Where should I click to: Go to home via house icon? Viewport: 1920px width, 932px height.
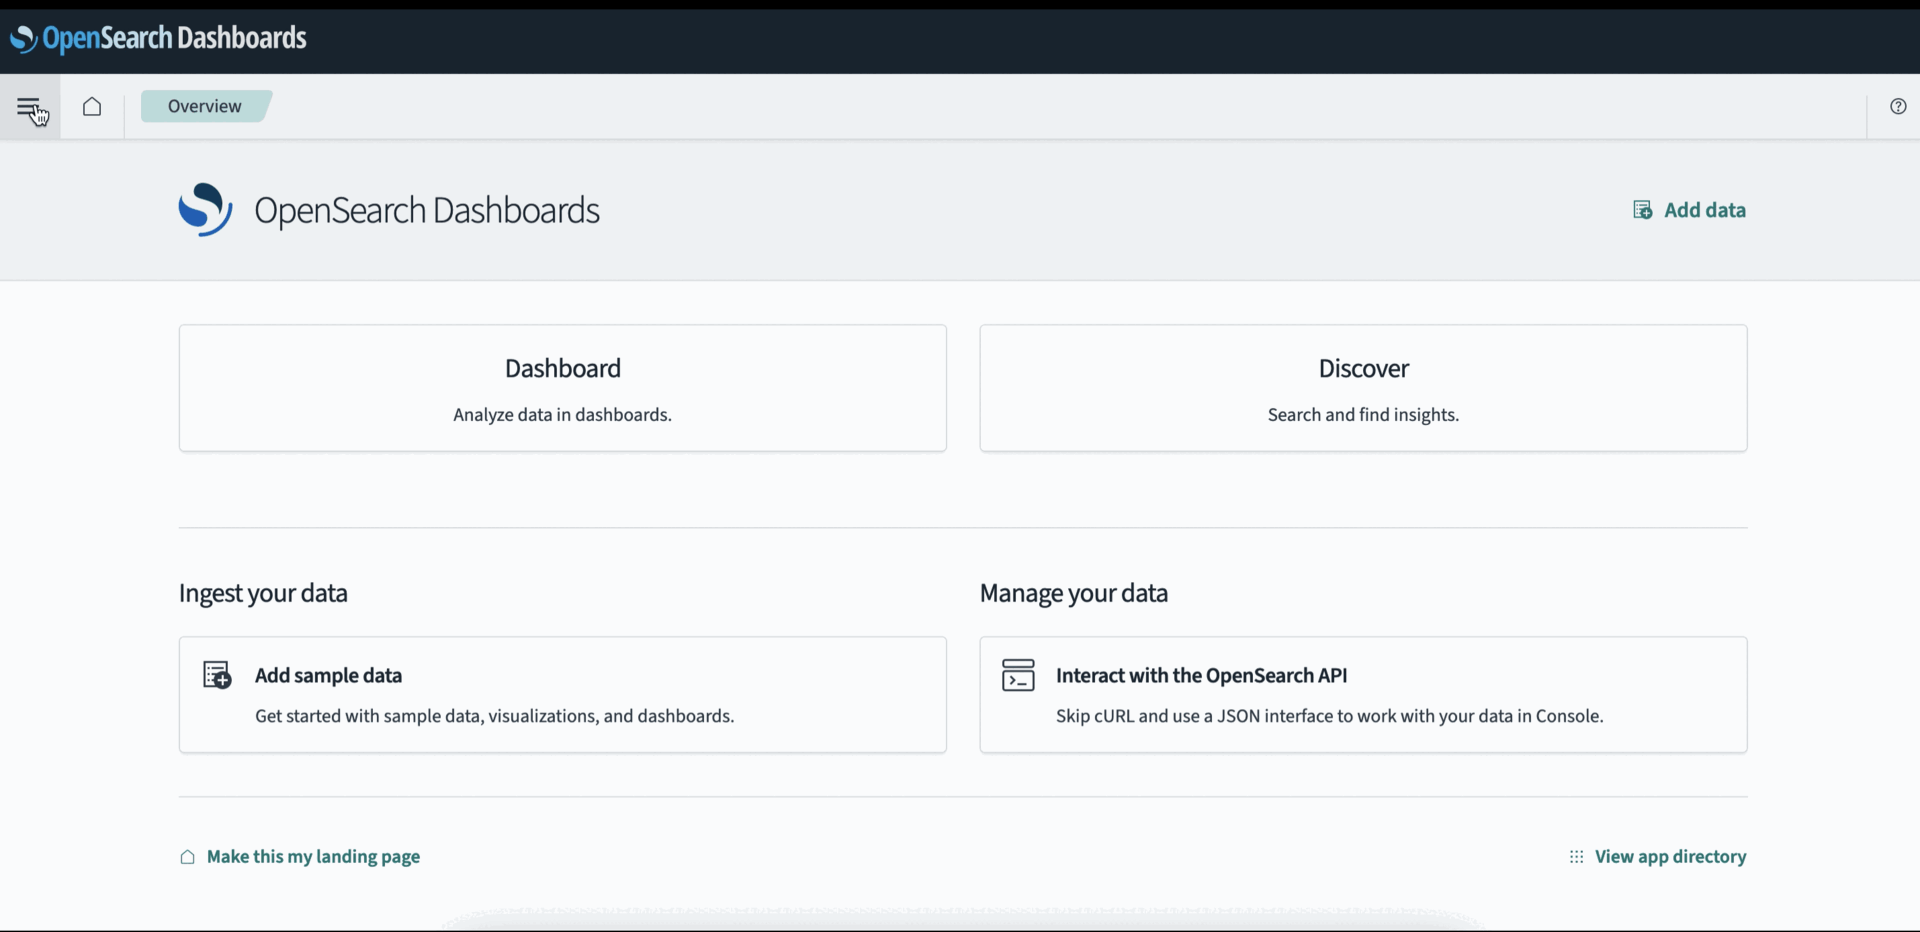tap(92, 106)
